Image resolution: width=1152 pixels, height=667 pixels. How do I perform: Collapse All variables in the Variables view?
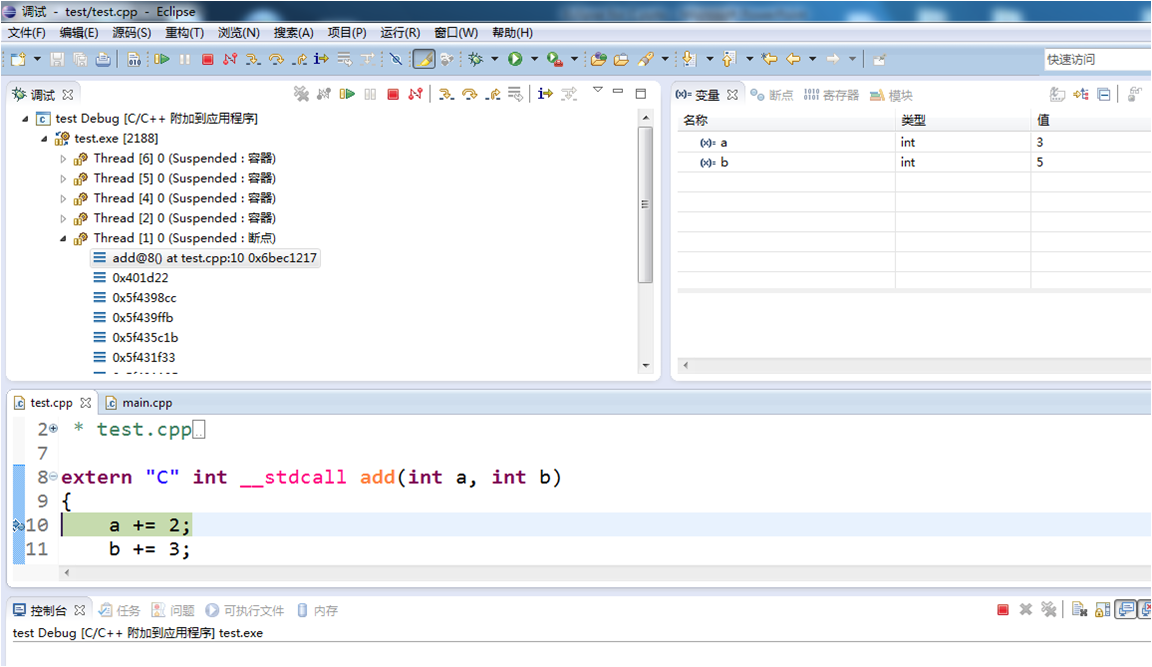1103,93
